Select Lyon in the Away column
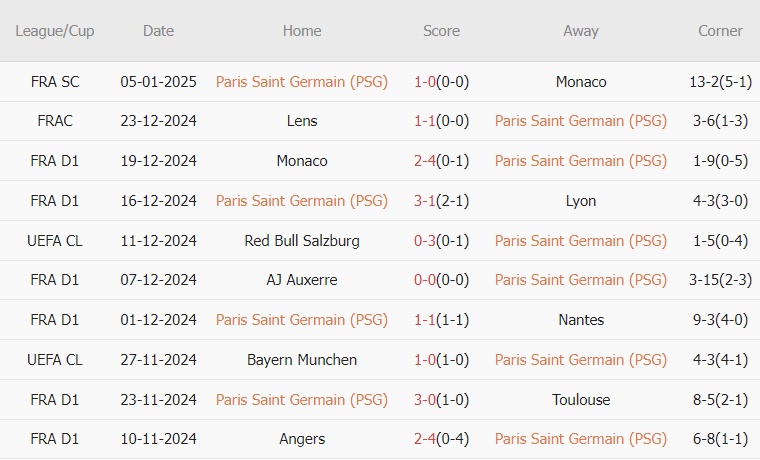Image resolution: width=760 pixels, height=460 pixels. click(x=581, y=201)
